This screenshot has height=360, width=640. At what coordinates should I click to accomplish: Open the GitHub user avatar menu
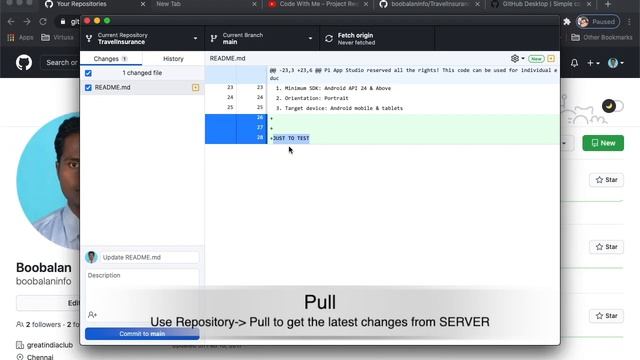(616, 63)
